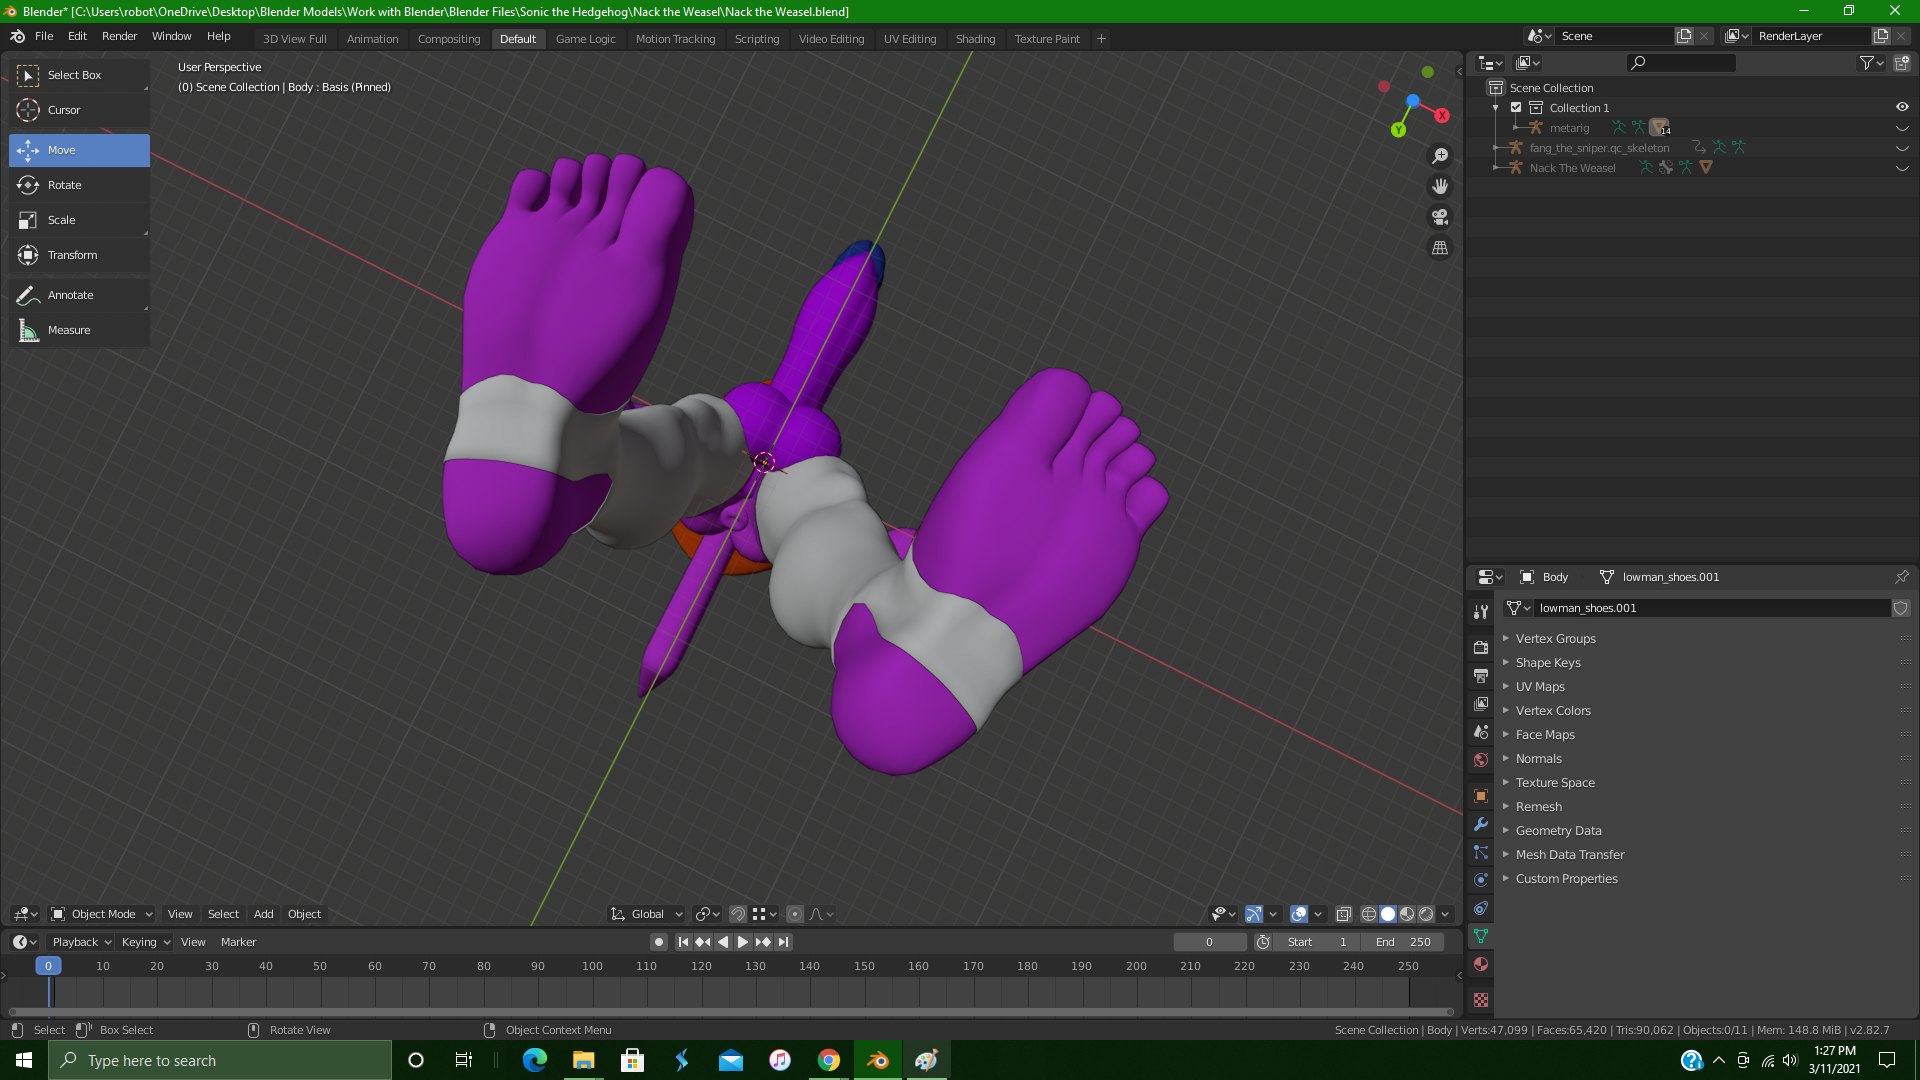
Task: Click the End frame 250 field
Action: (x=1402, y=942)
